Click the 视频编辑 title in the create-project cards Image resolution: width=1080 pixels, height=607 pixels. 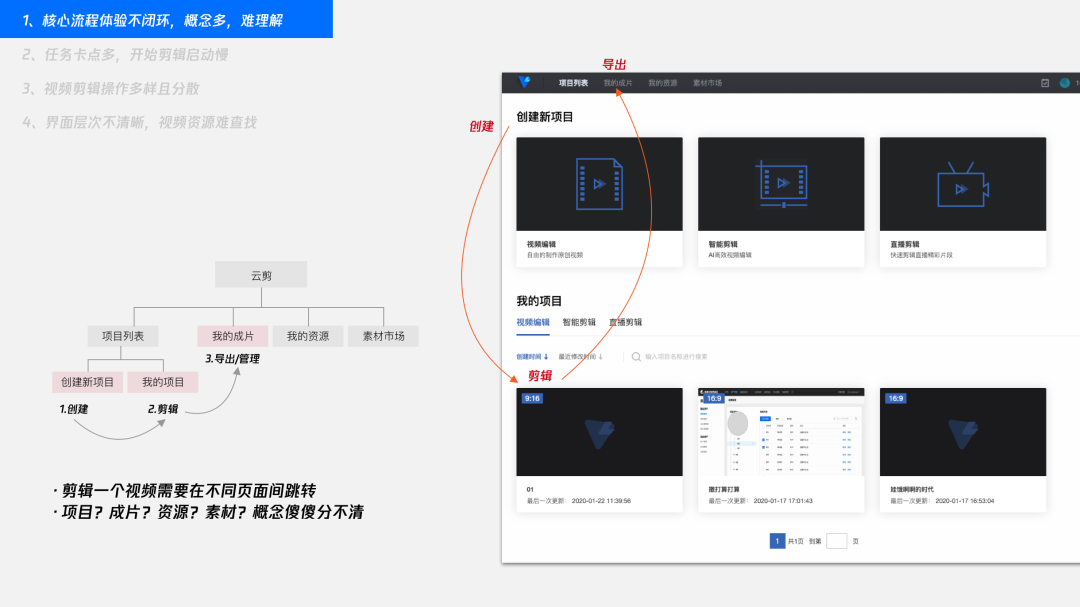click(541, 244)
